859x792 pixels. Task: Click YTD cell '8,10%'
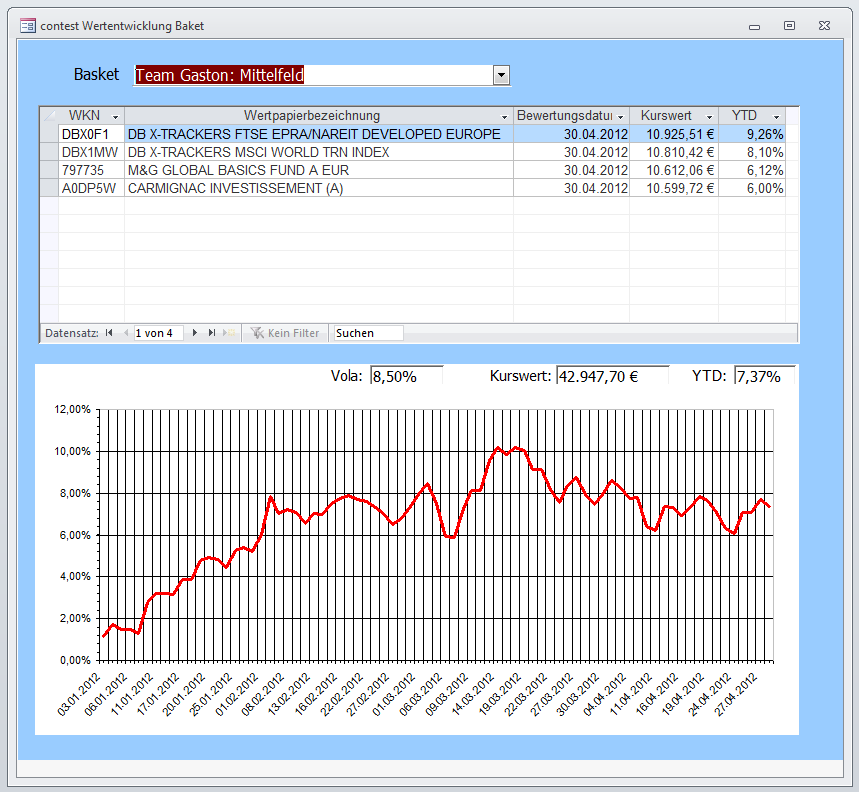coord(752,152)
